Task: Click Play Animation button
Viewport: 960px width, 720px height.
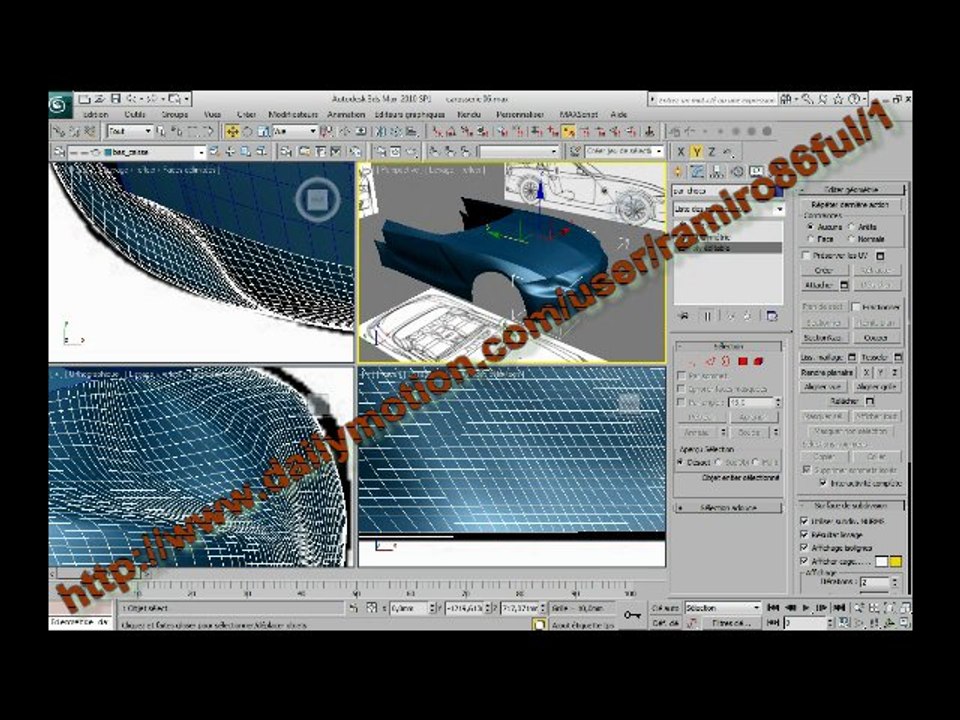Action: click(x=806, y=608)
